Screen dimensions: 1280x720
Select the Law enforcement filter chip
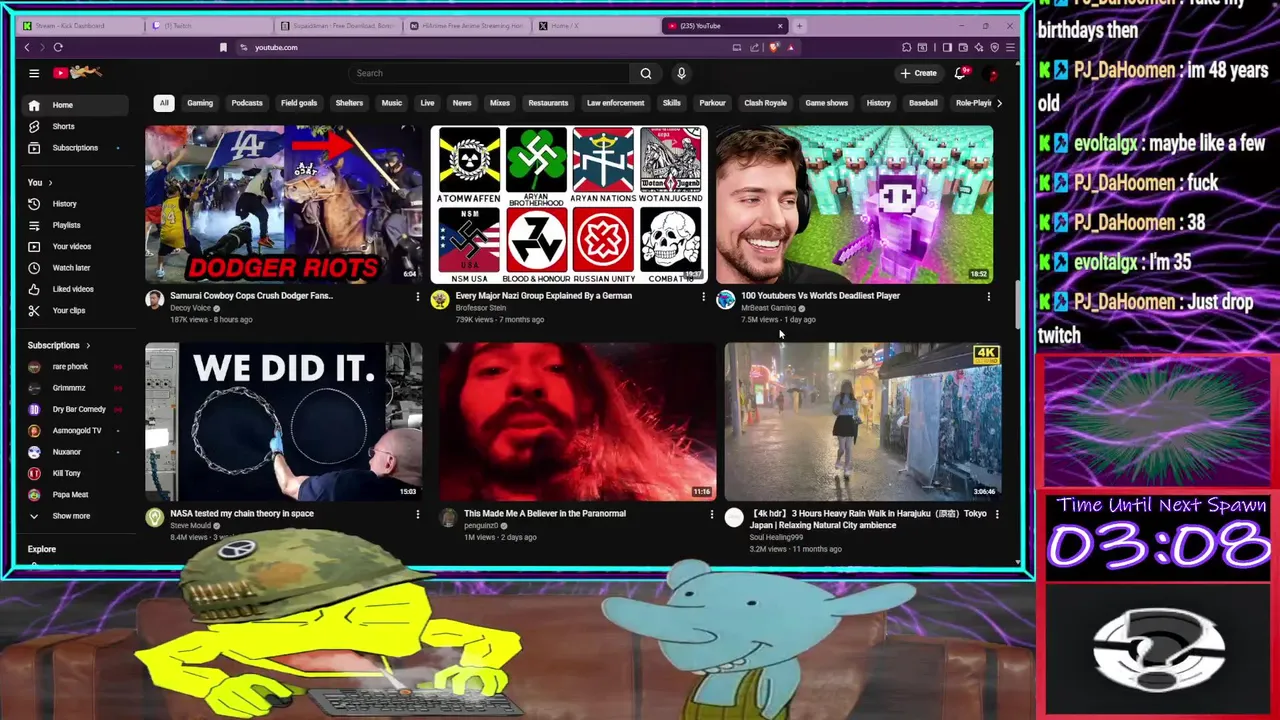(615, 103)
